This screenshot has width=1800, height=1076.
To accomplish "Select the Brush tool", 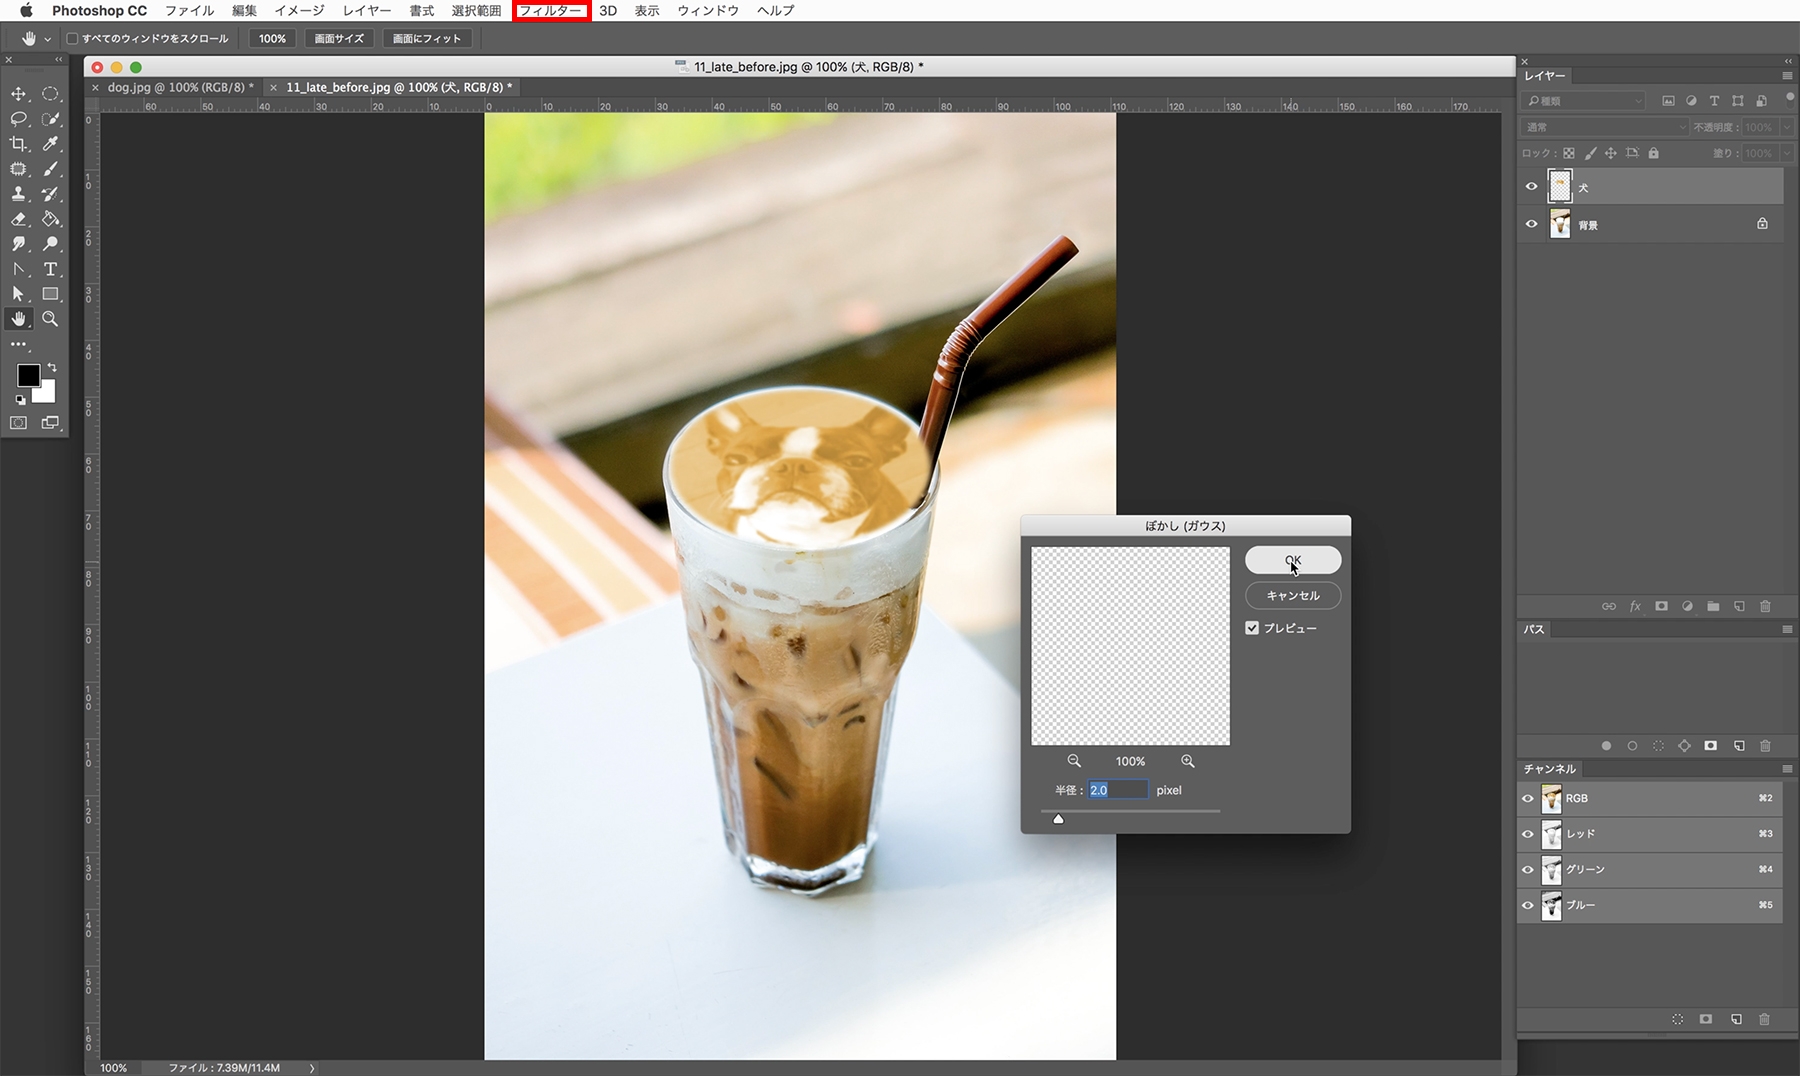I will click(50, 169).
